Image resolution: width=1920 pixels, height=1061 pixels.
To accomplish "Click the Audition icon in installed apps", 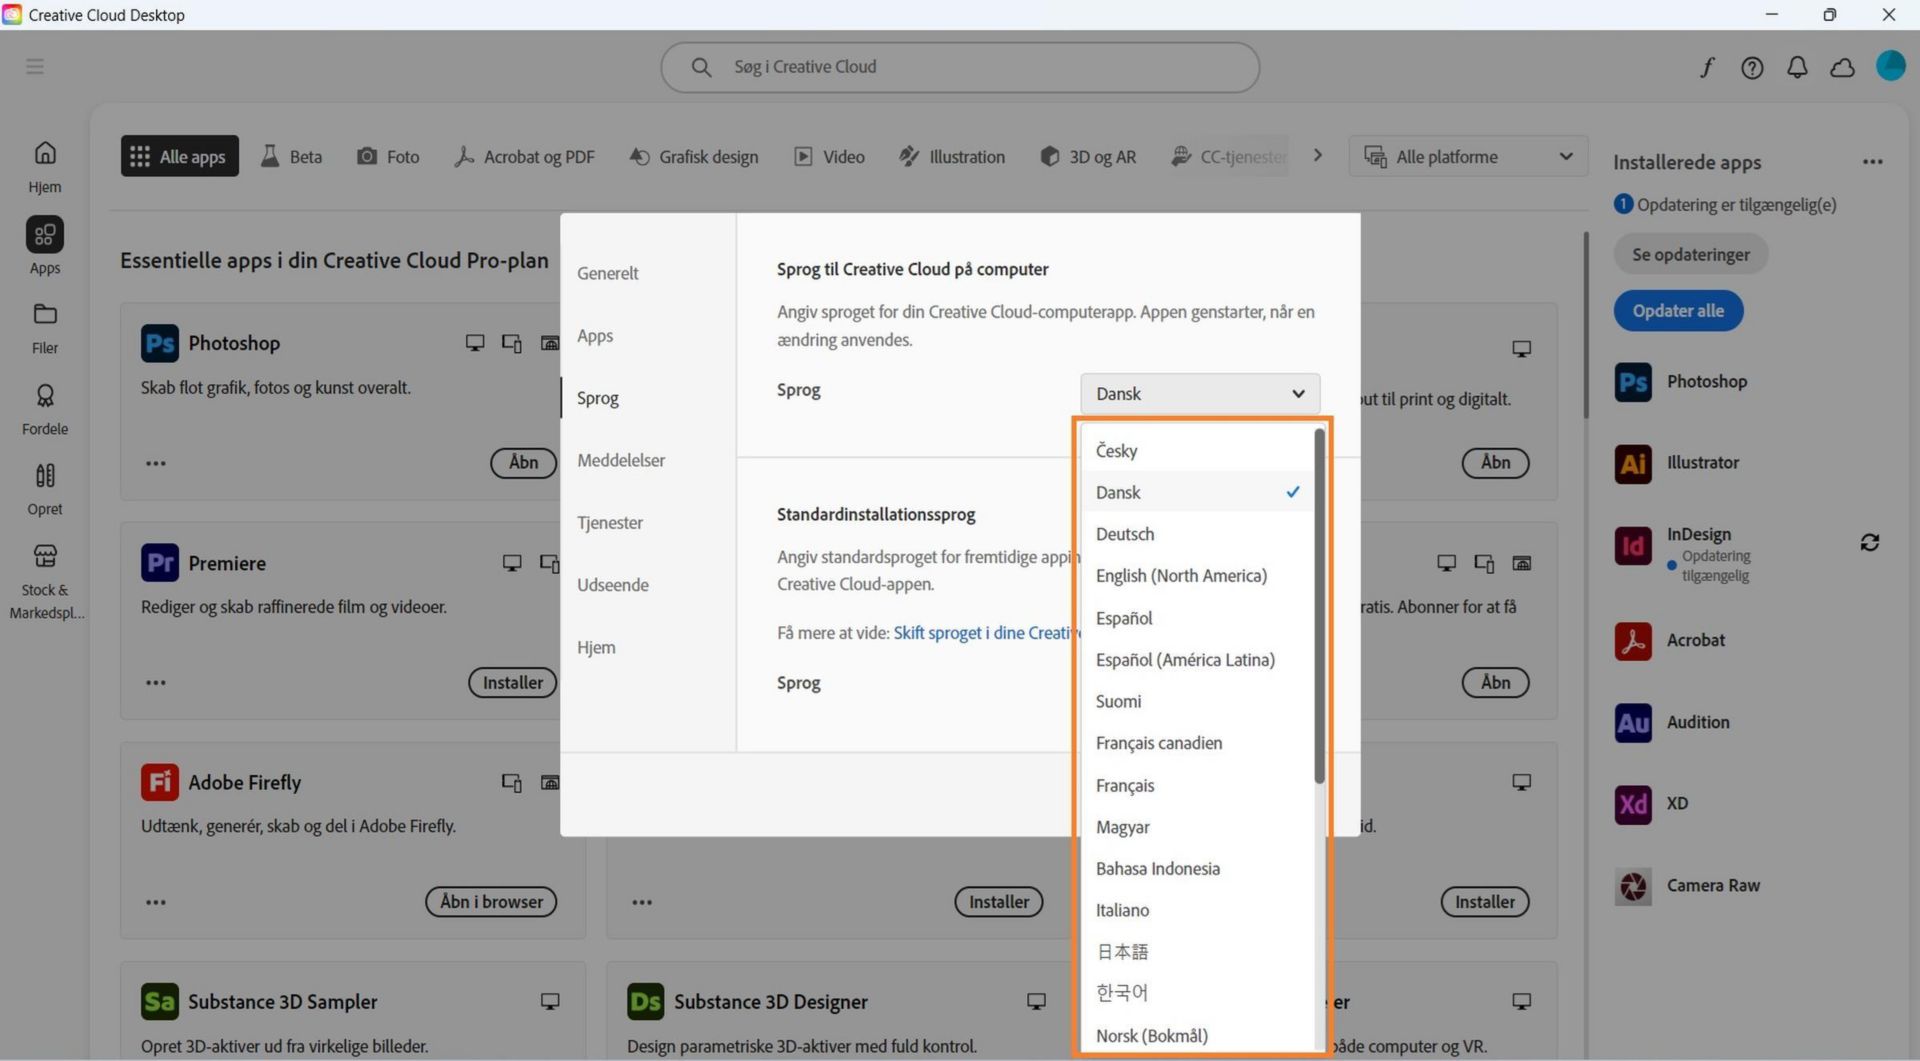I will pos(1633,722).
